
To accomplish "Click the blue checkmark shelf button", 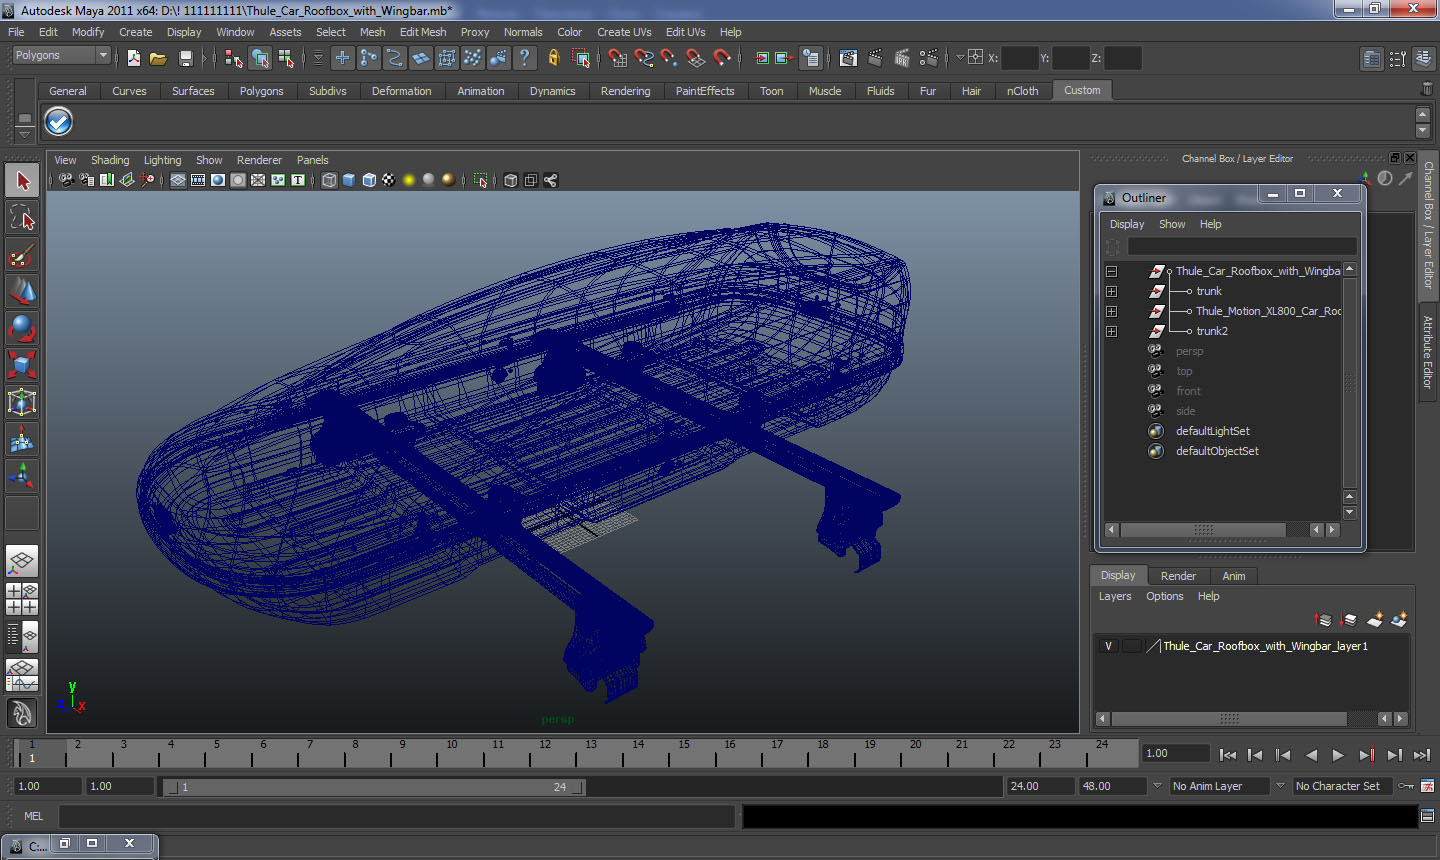I will [x=58, y=122].
